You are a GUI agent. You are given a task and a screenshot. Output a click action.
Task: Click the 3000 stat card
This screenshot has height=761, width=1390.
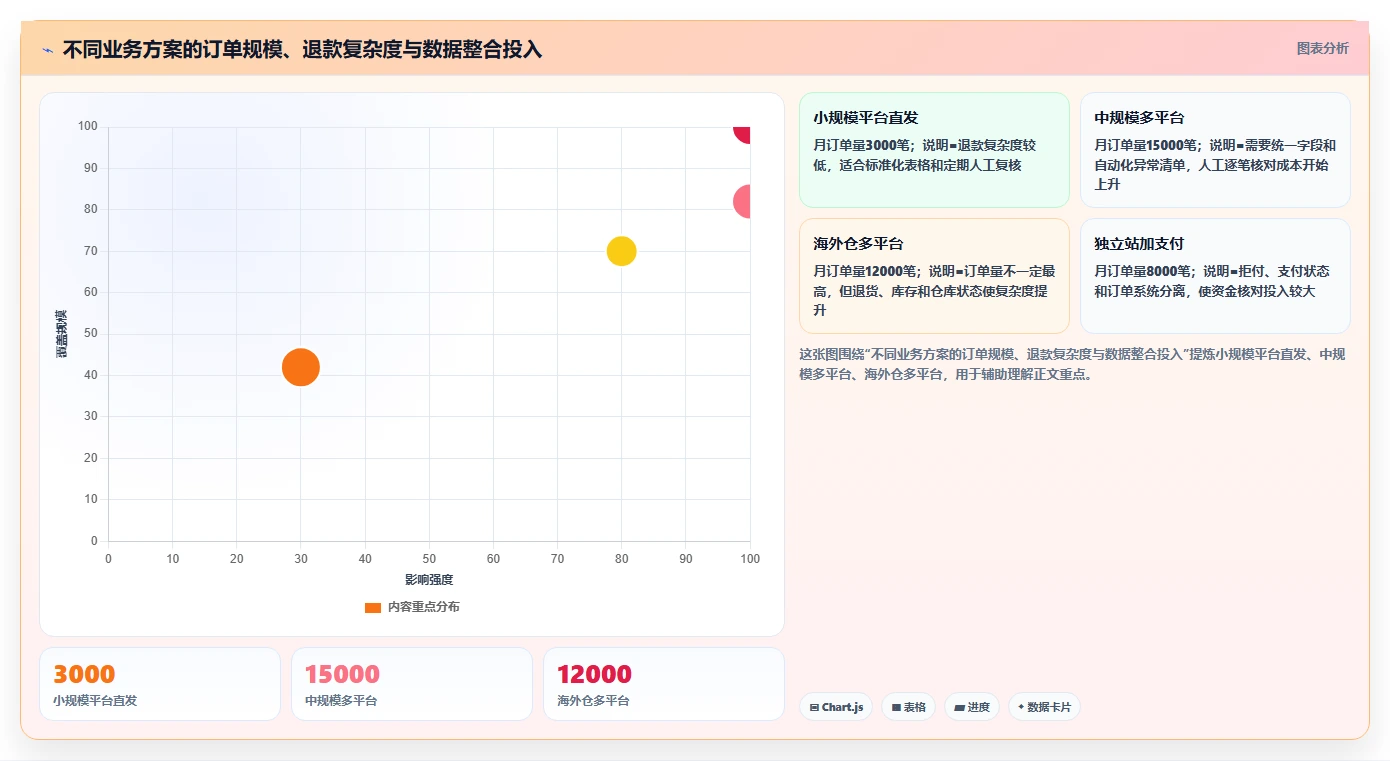pos(160,684)
